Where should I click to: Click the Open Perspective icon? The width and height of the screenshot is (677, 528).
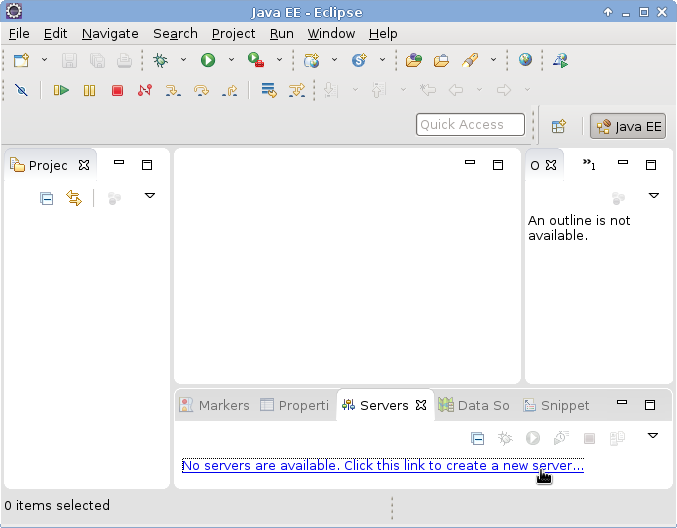(559, 126)
